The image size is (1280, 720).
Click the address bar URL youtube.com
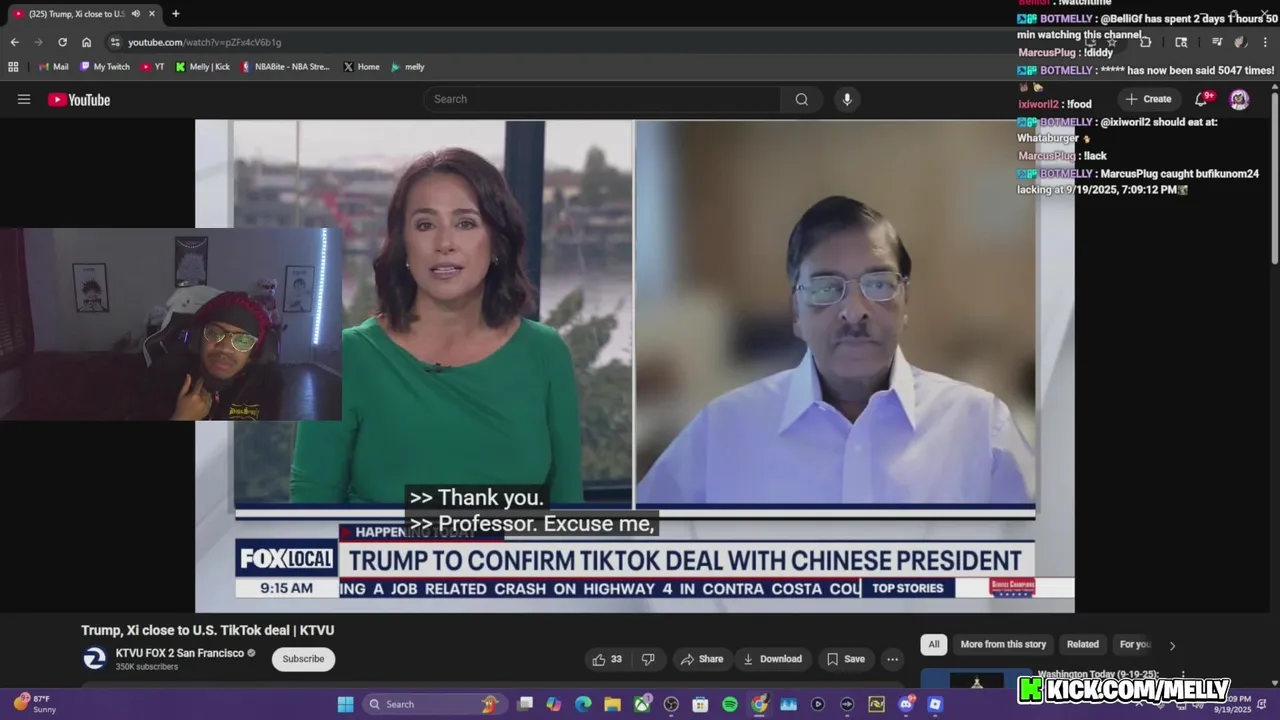coord(204,42)
